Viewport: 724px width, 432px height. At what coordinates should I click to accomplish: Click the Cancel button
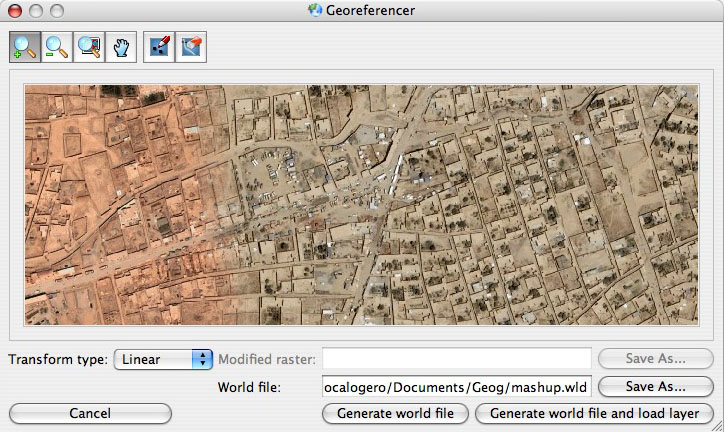tap(90, 413)
